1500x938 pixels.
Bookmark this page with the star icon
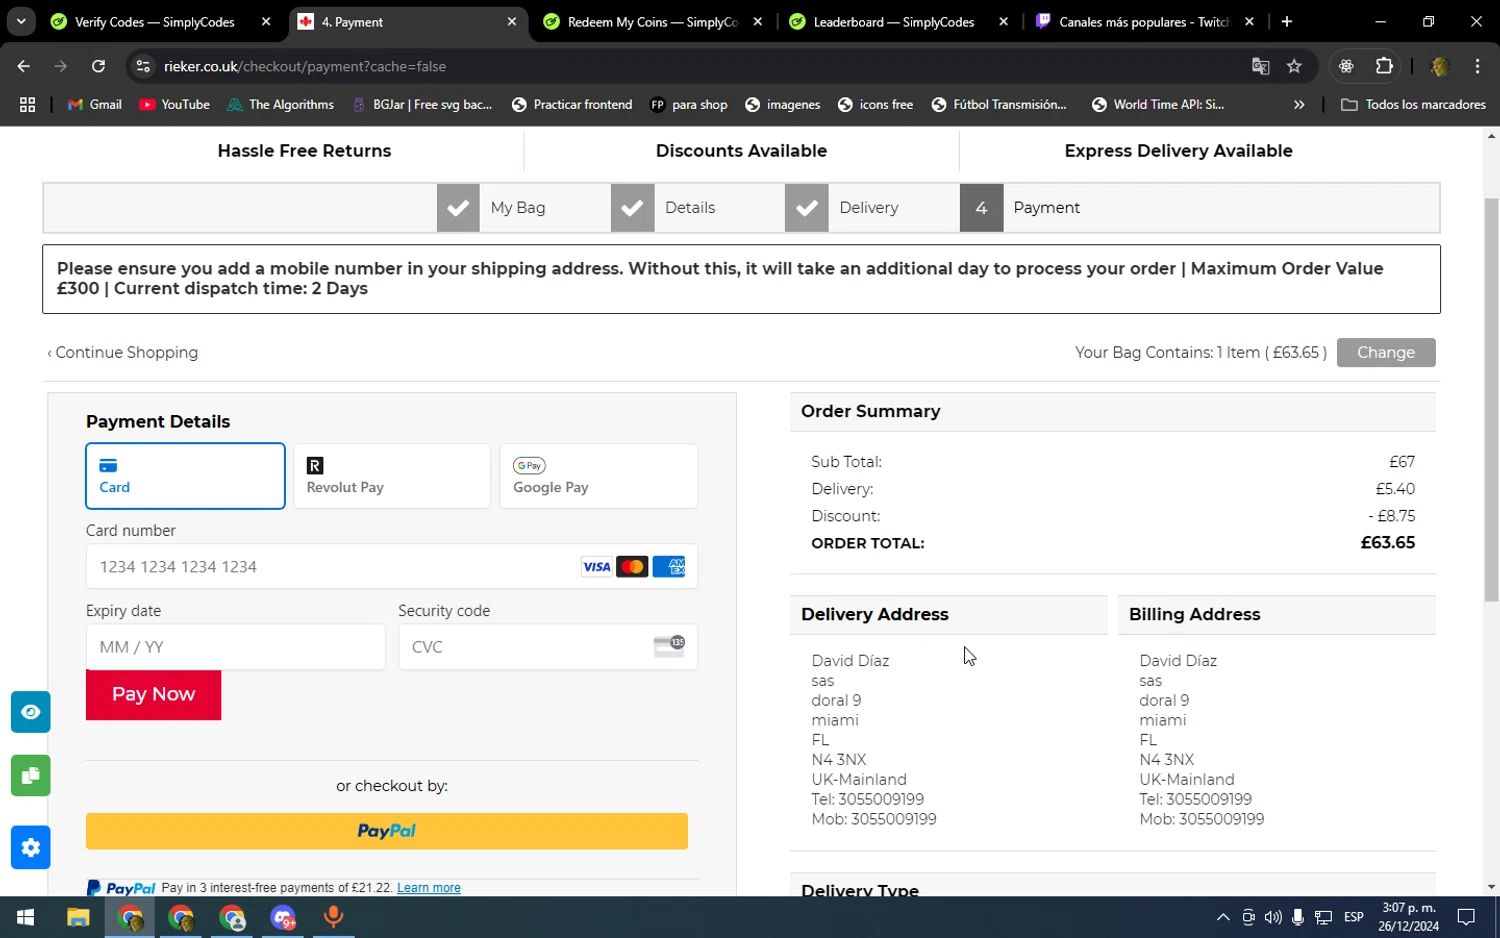pos(1294,66)
